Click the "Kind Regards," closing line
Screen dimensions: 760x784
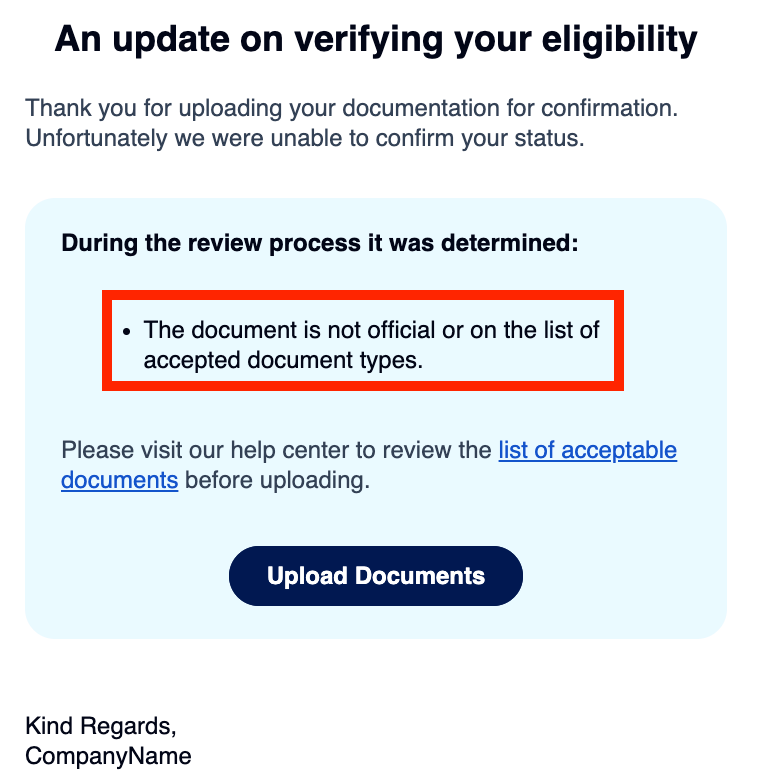click(x=100, y=726)
